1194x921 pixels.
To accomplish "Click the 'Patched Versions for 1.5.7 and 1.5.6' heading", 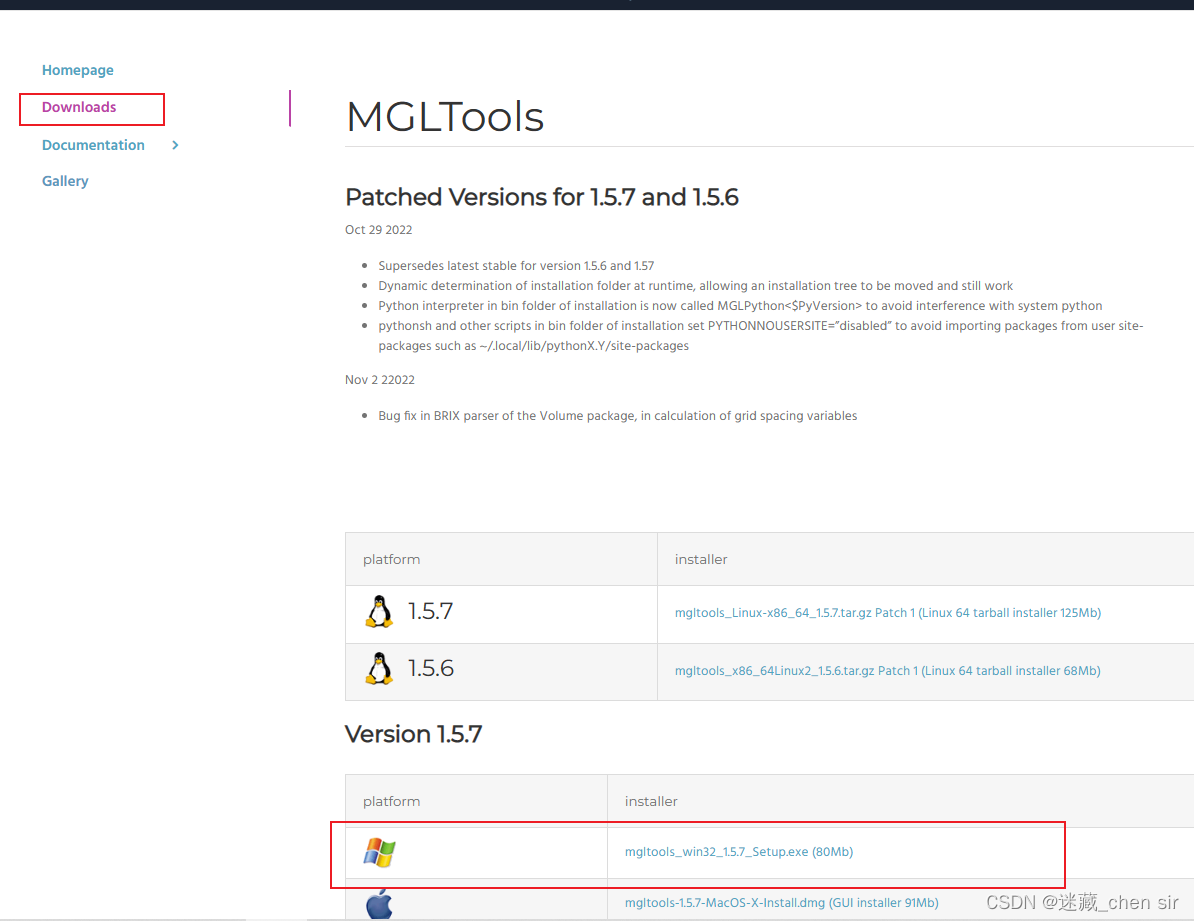I will [541, 197].
